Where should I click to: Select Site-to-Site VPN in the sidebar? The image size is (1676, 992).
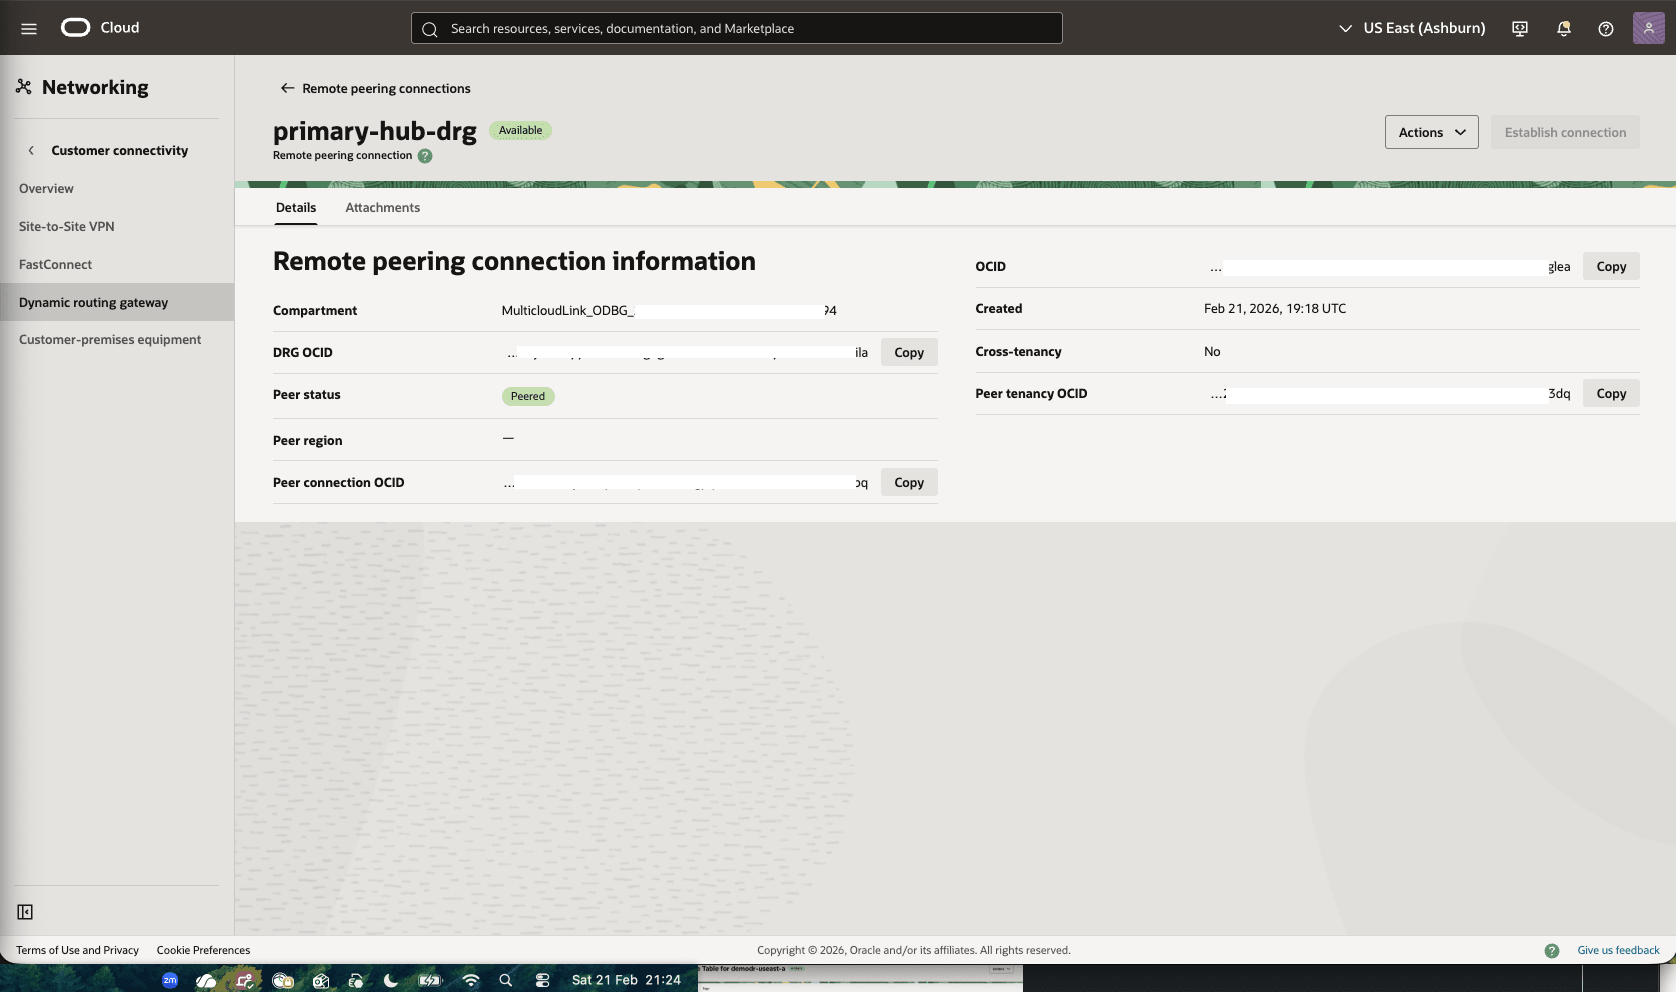click(x=65, y=226)
